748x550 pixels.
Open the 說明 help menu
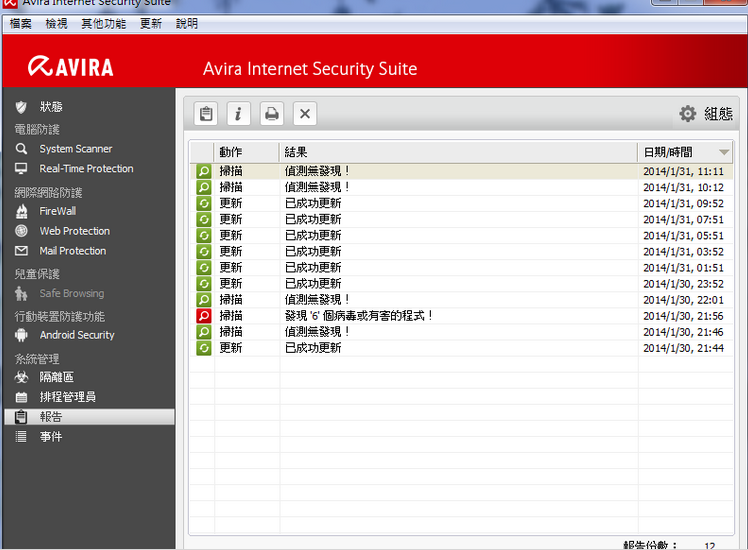pyautogui.click(x=187, y=23)
